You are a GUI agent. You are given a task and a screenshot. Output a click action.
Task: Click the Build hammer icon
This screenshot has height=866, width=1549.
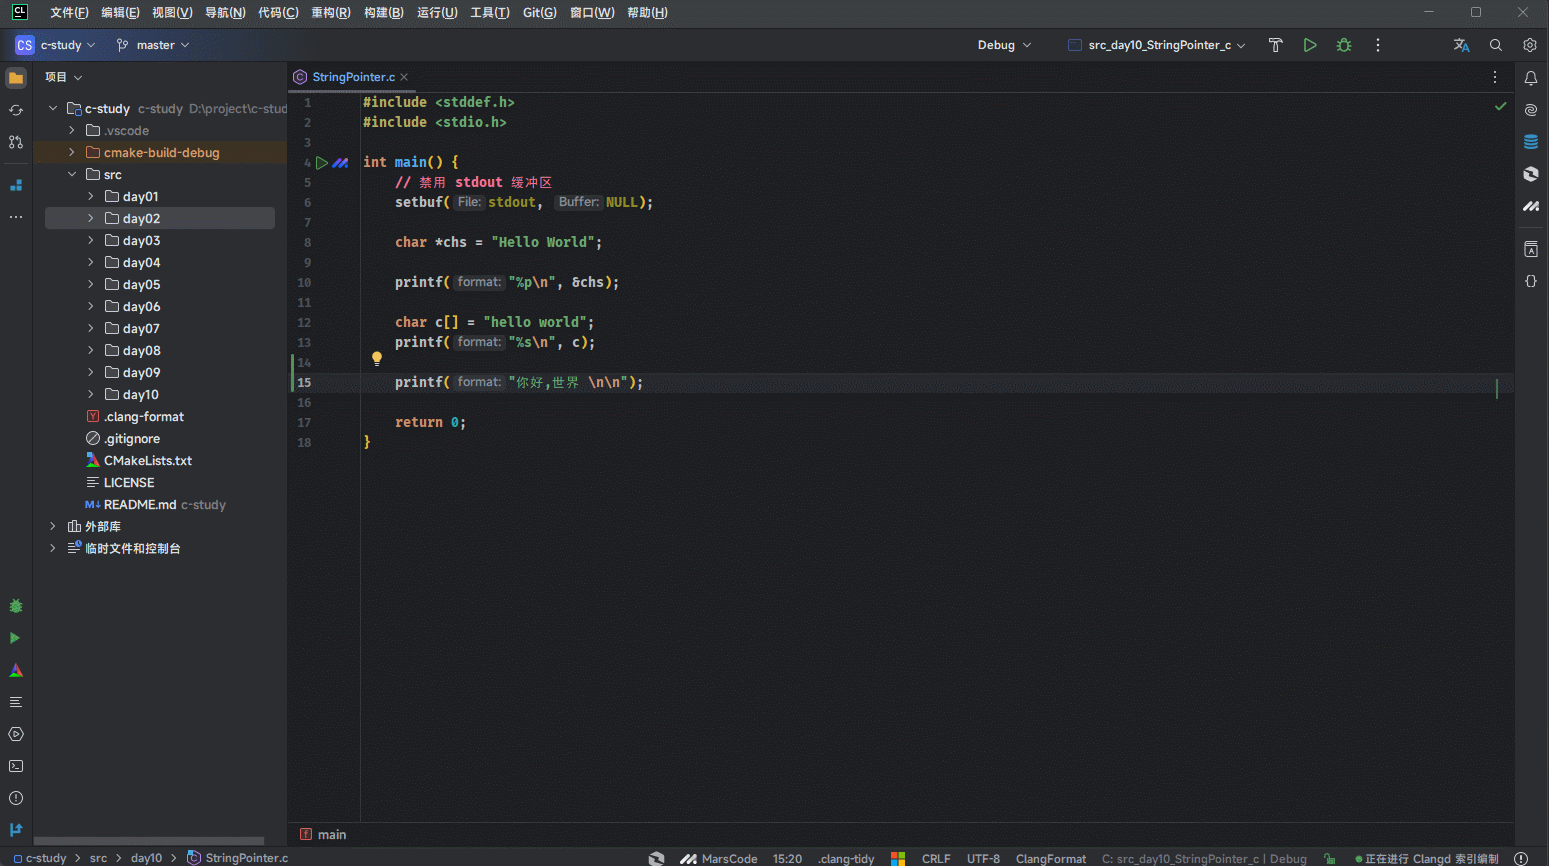1275,45
